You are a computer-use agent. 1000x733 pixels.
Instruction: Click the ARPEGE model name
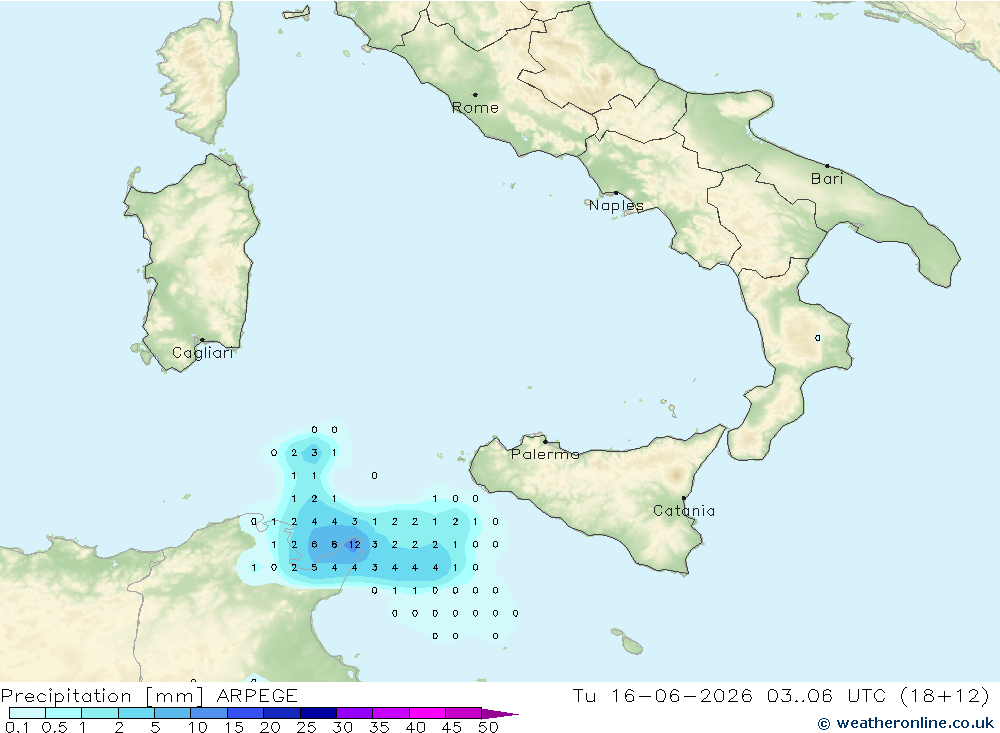pos(256,695)
